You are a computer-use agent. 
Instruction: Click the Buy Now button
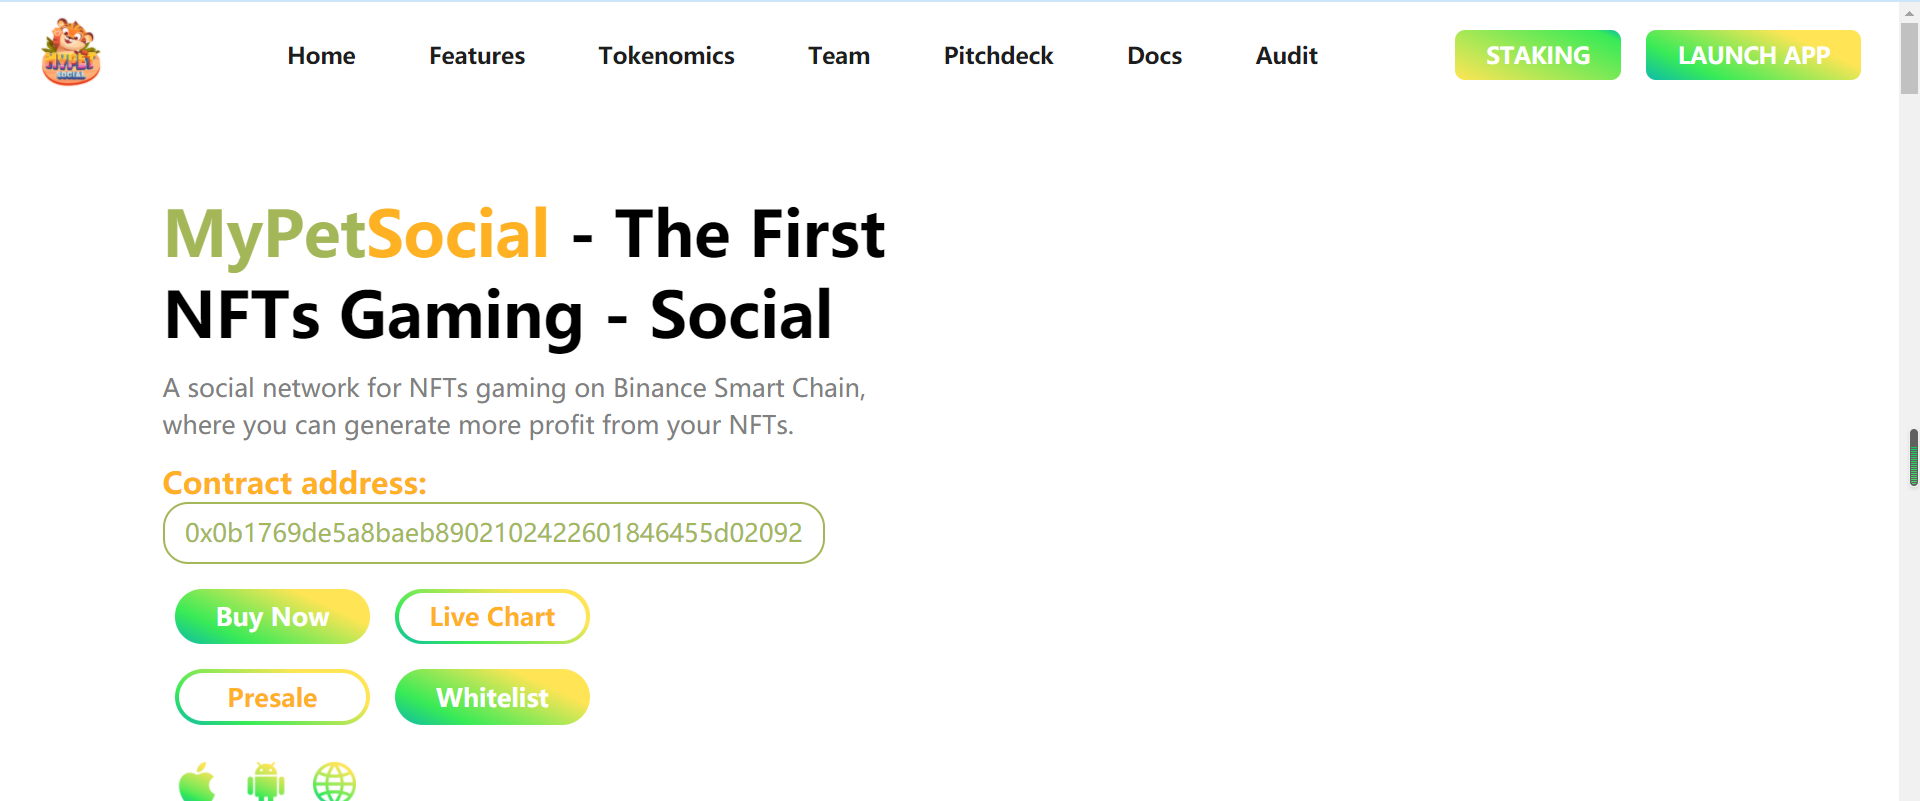pos(272,617)
